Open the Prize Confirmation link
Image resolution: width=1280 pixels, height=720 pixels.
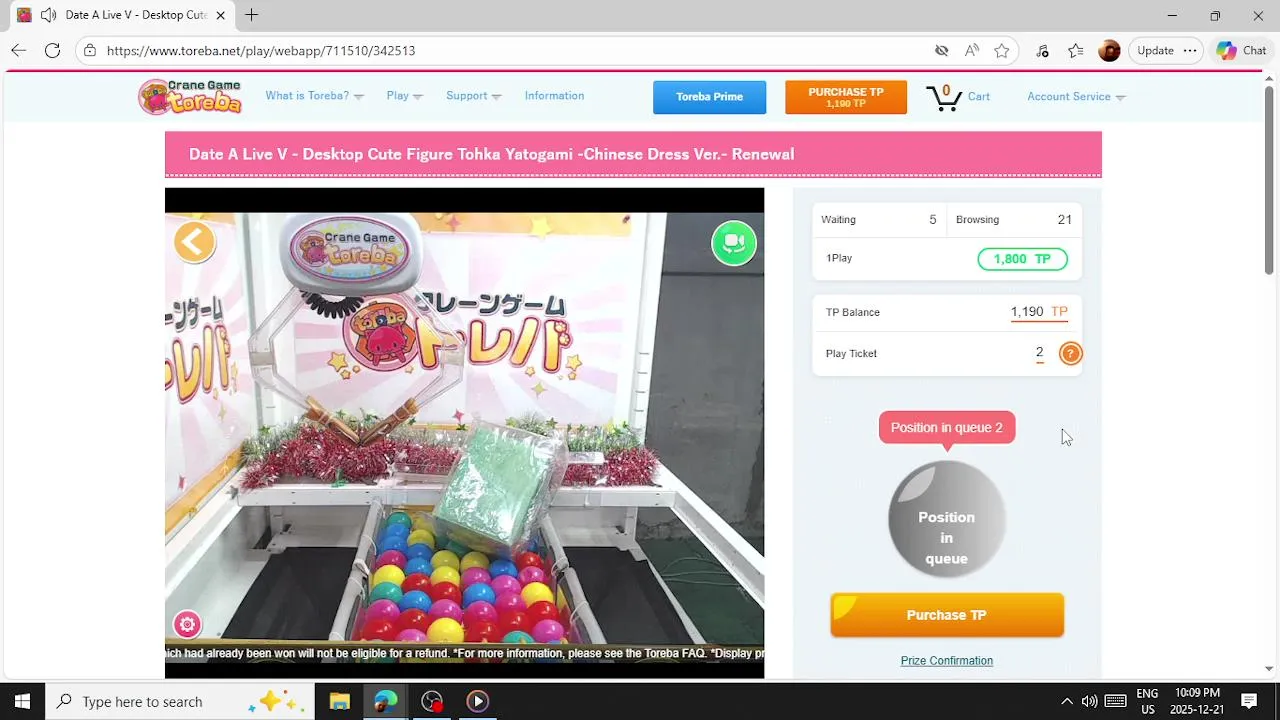point(947,660)
